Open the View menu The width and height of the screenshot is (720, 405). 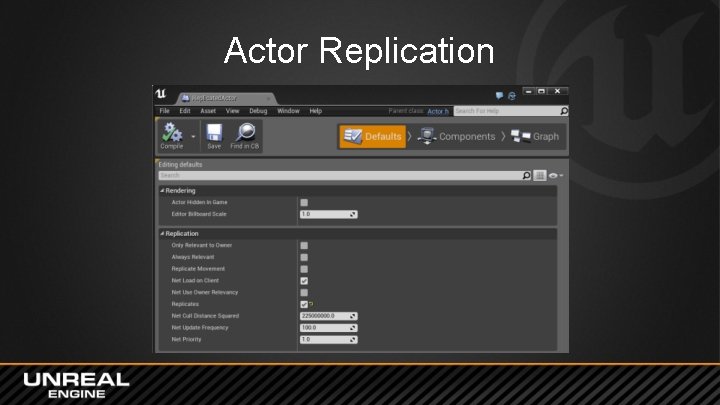coord(232,111)
